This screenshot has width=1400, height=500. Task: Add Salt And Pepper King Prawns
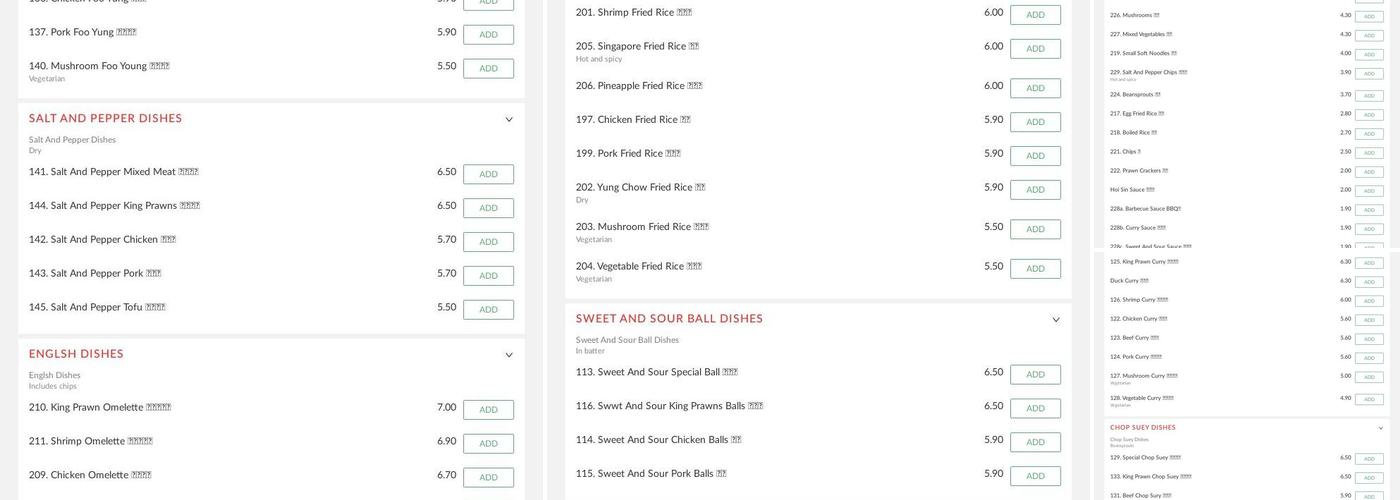coord(488,208)
